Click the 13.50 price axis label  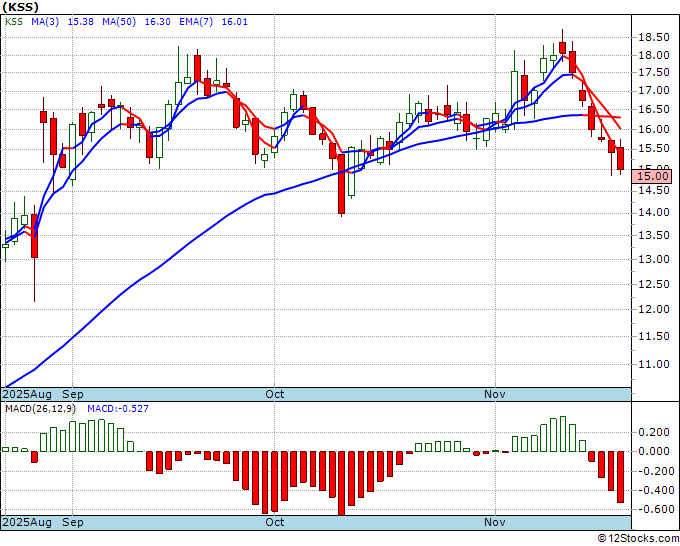(x=654, y=235)
